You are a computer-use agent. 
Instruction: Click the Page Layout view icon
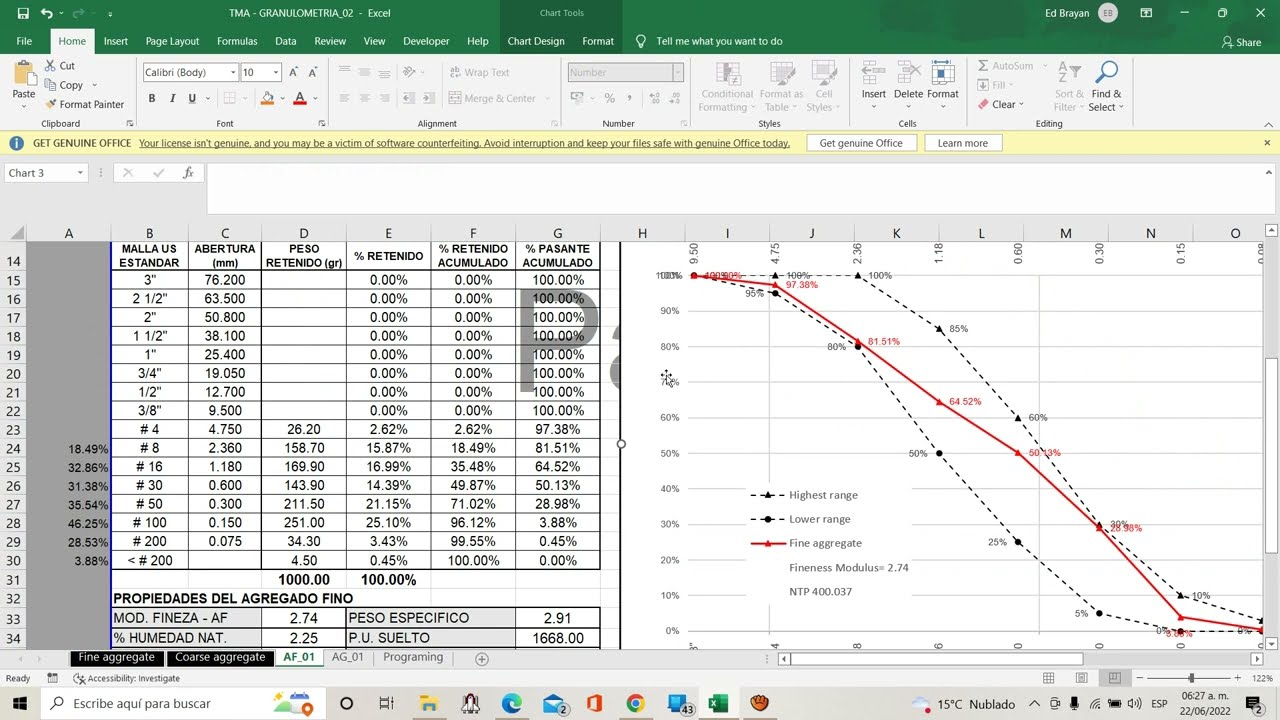click(x=1081, y=678)
